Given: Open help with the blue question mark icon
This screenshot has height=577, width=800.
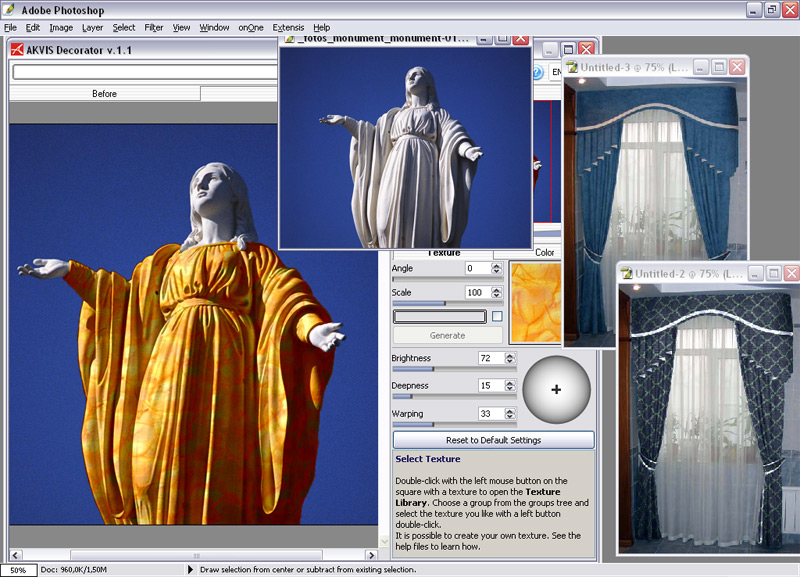Looking at the screenshot, I should (538, 72).
